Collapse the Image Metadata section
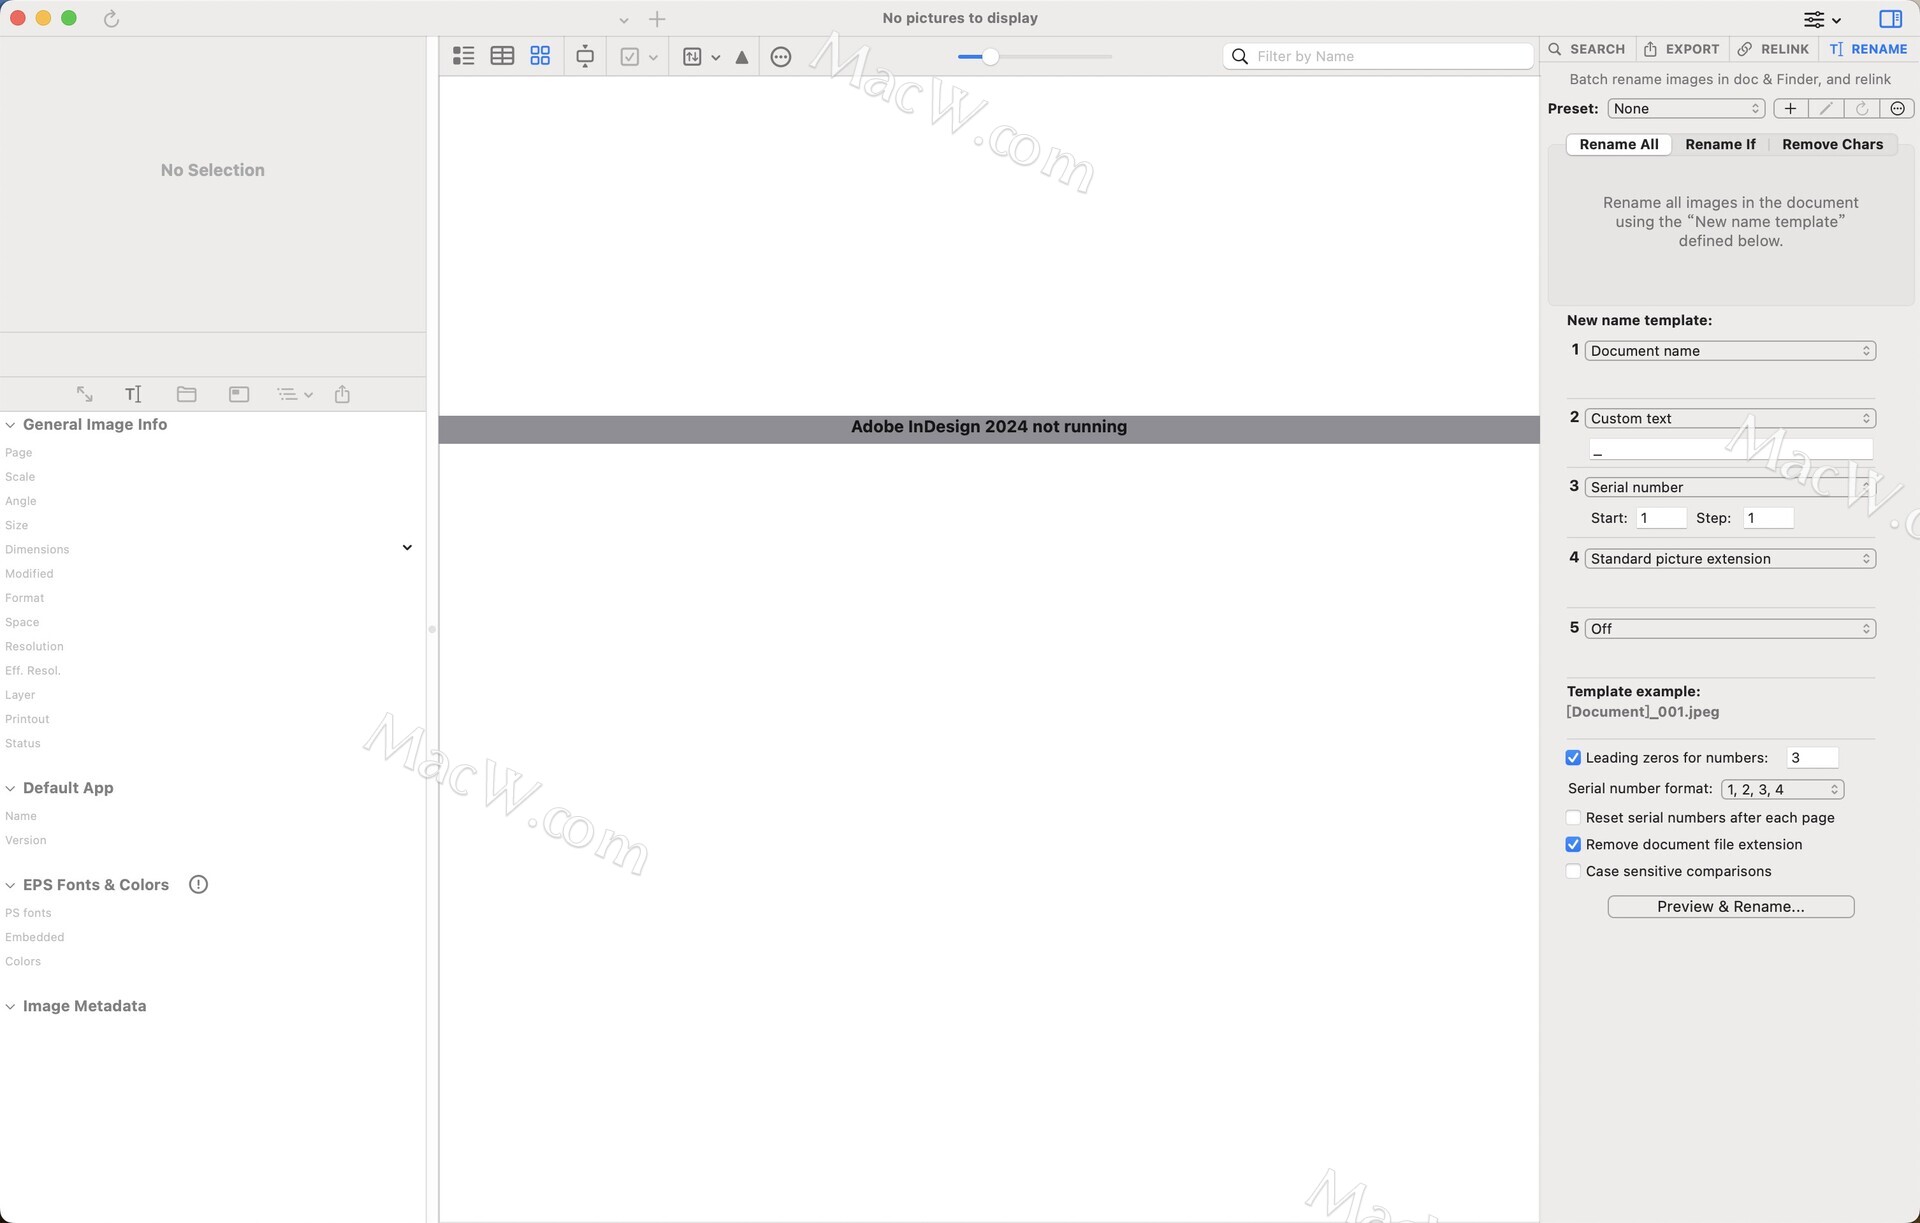The width and height of the screenshot is (1920, 1223). 10,1006
